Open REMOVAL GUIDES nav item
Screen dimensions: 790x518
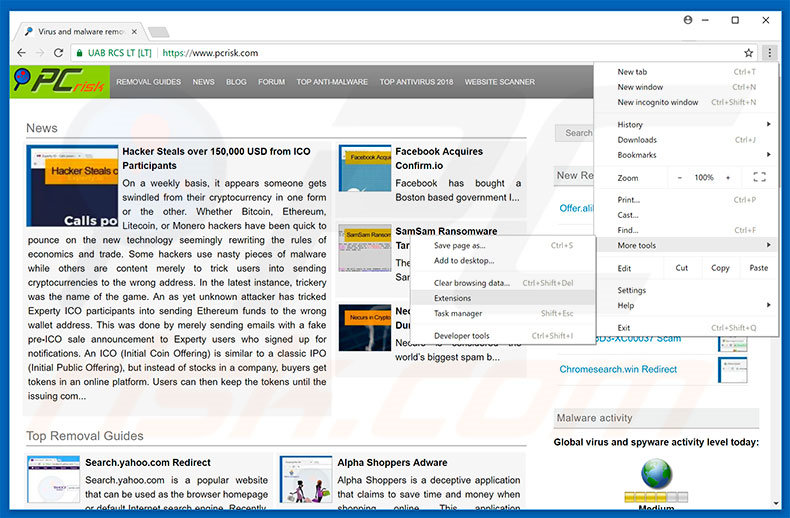(x=148, y=82)
